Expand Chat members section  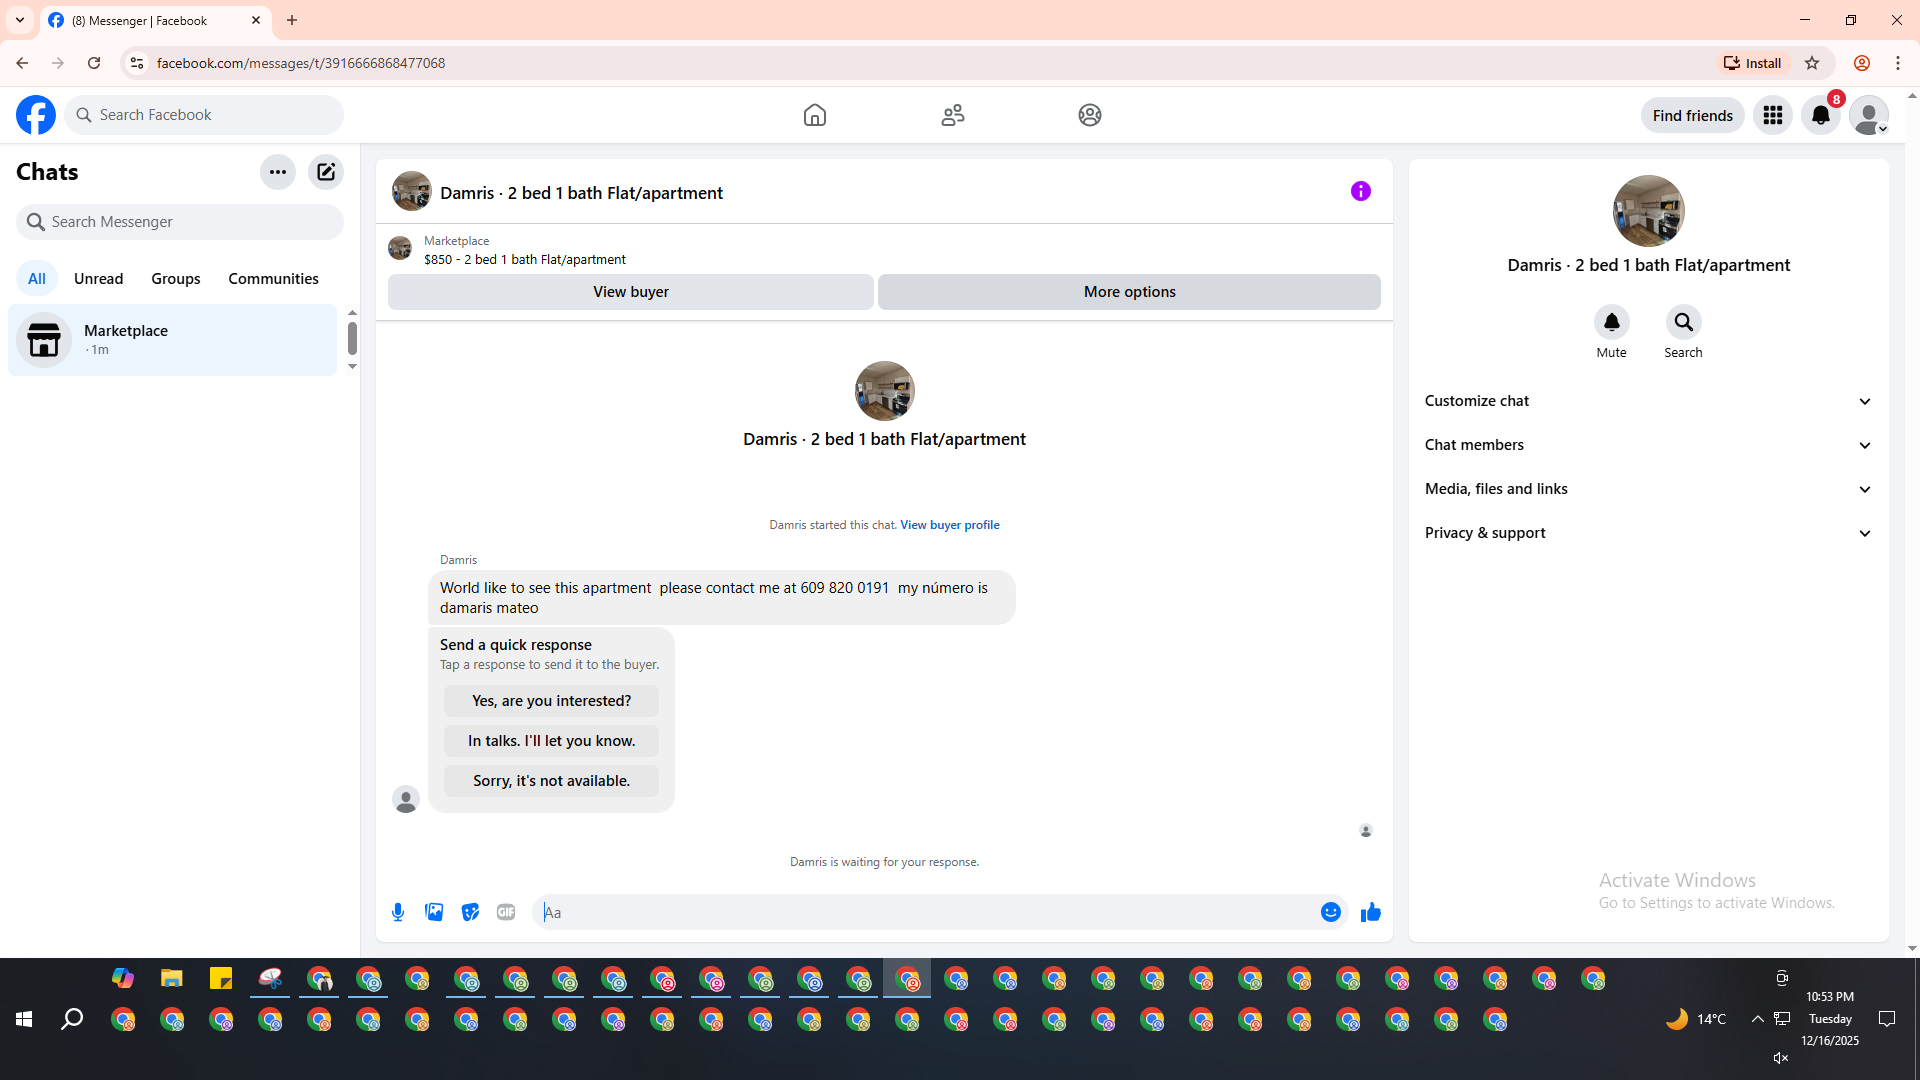click(1649, 445)
